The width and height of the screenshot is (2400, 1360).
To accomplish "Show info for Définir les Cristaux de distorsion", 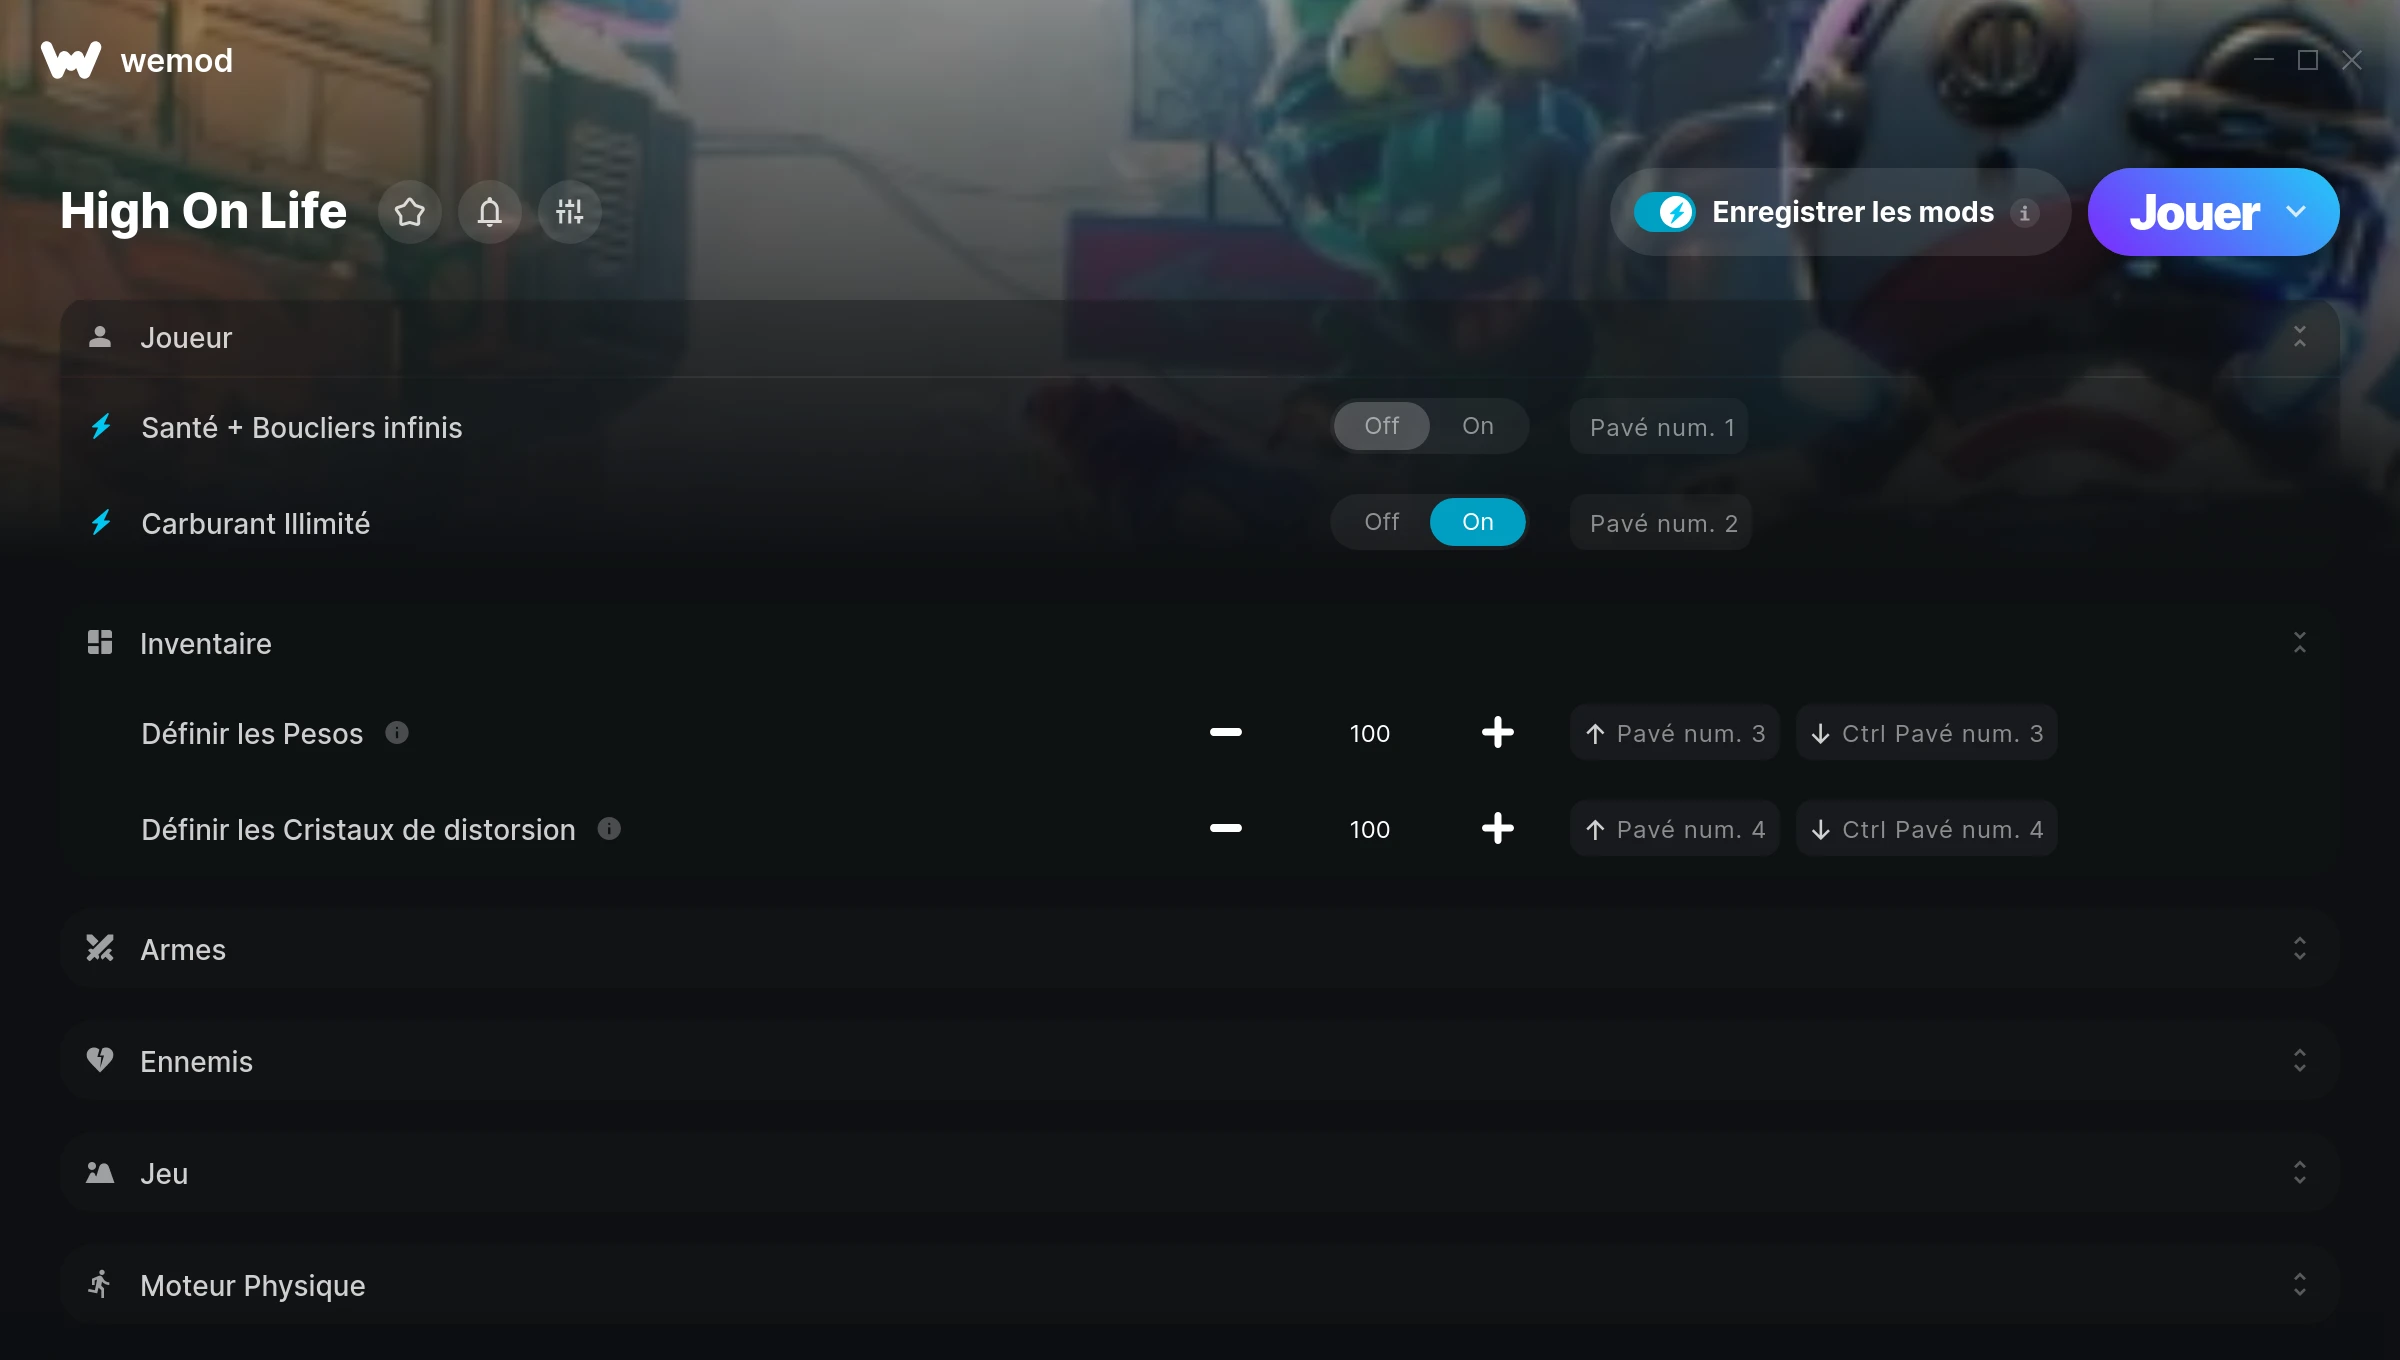I will pos(609,829).
